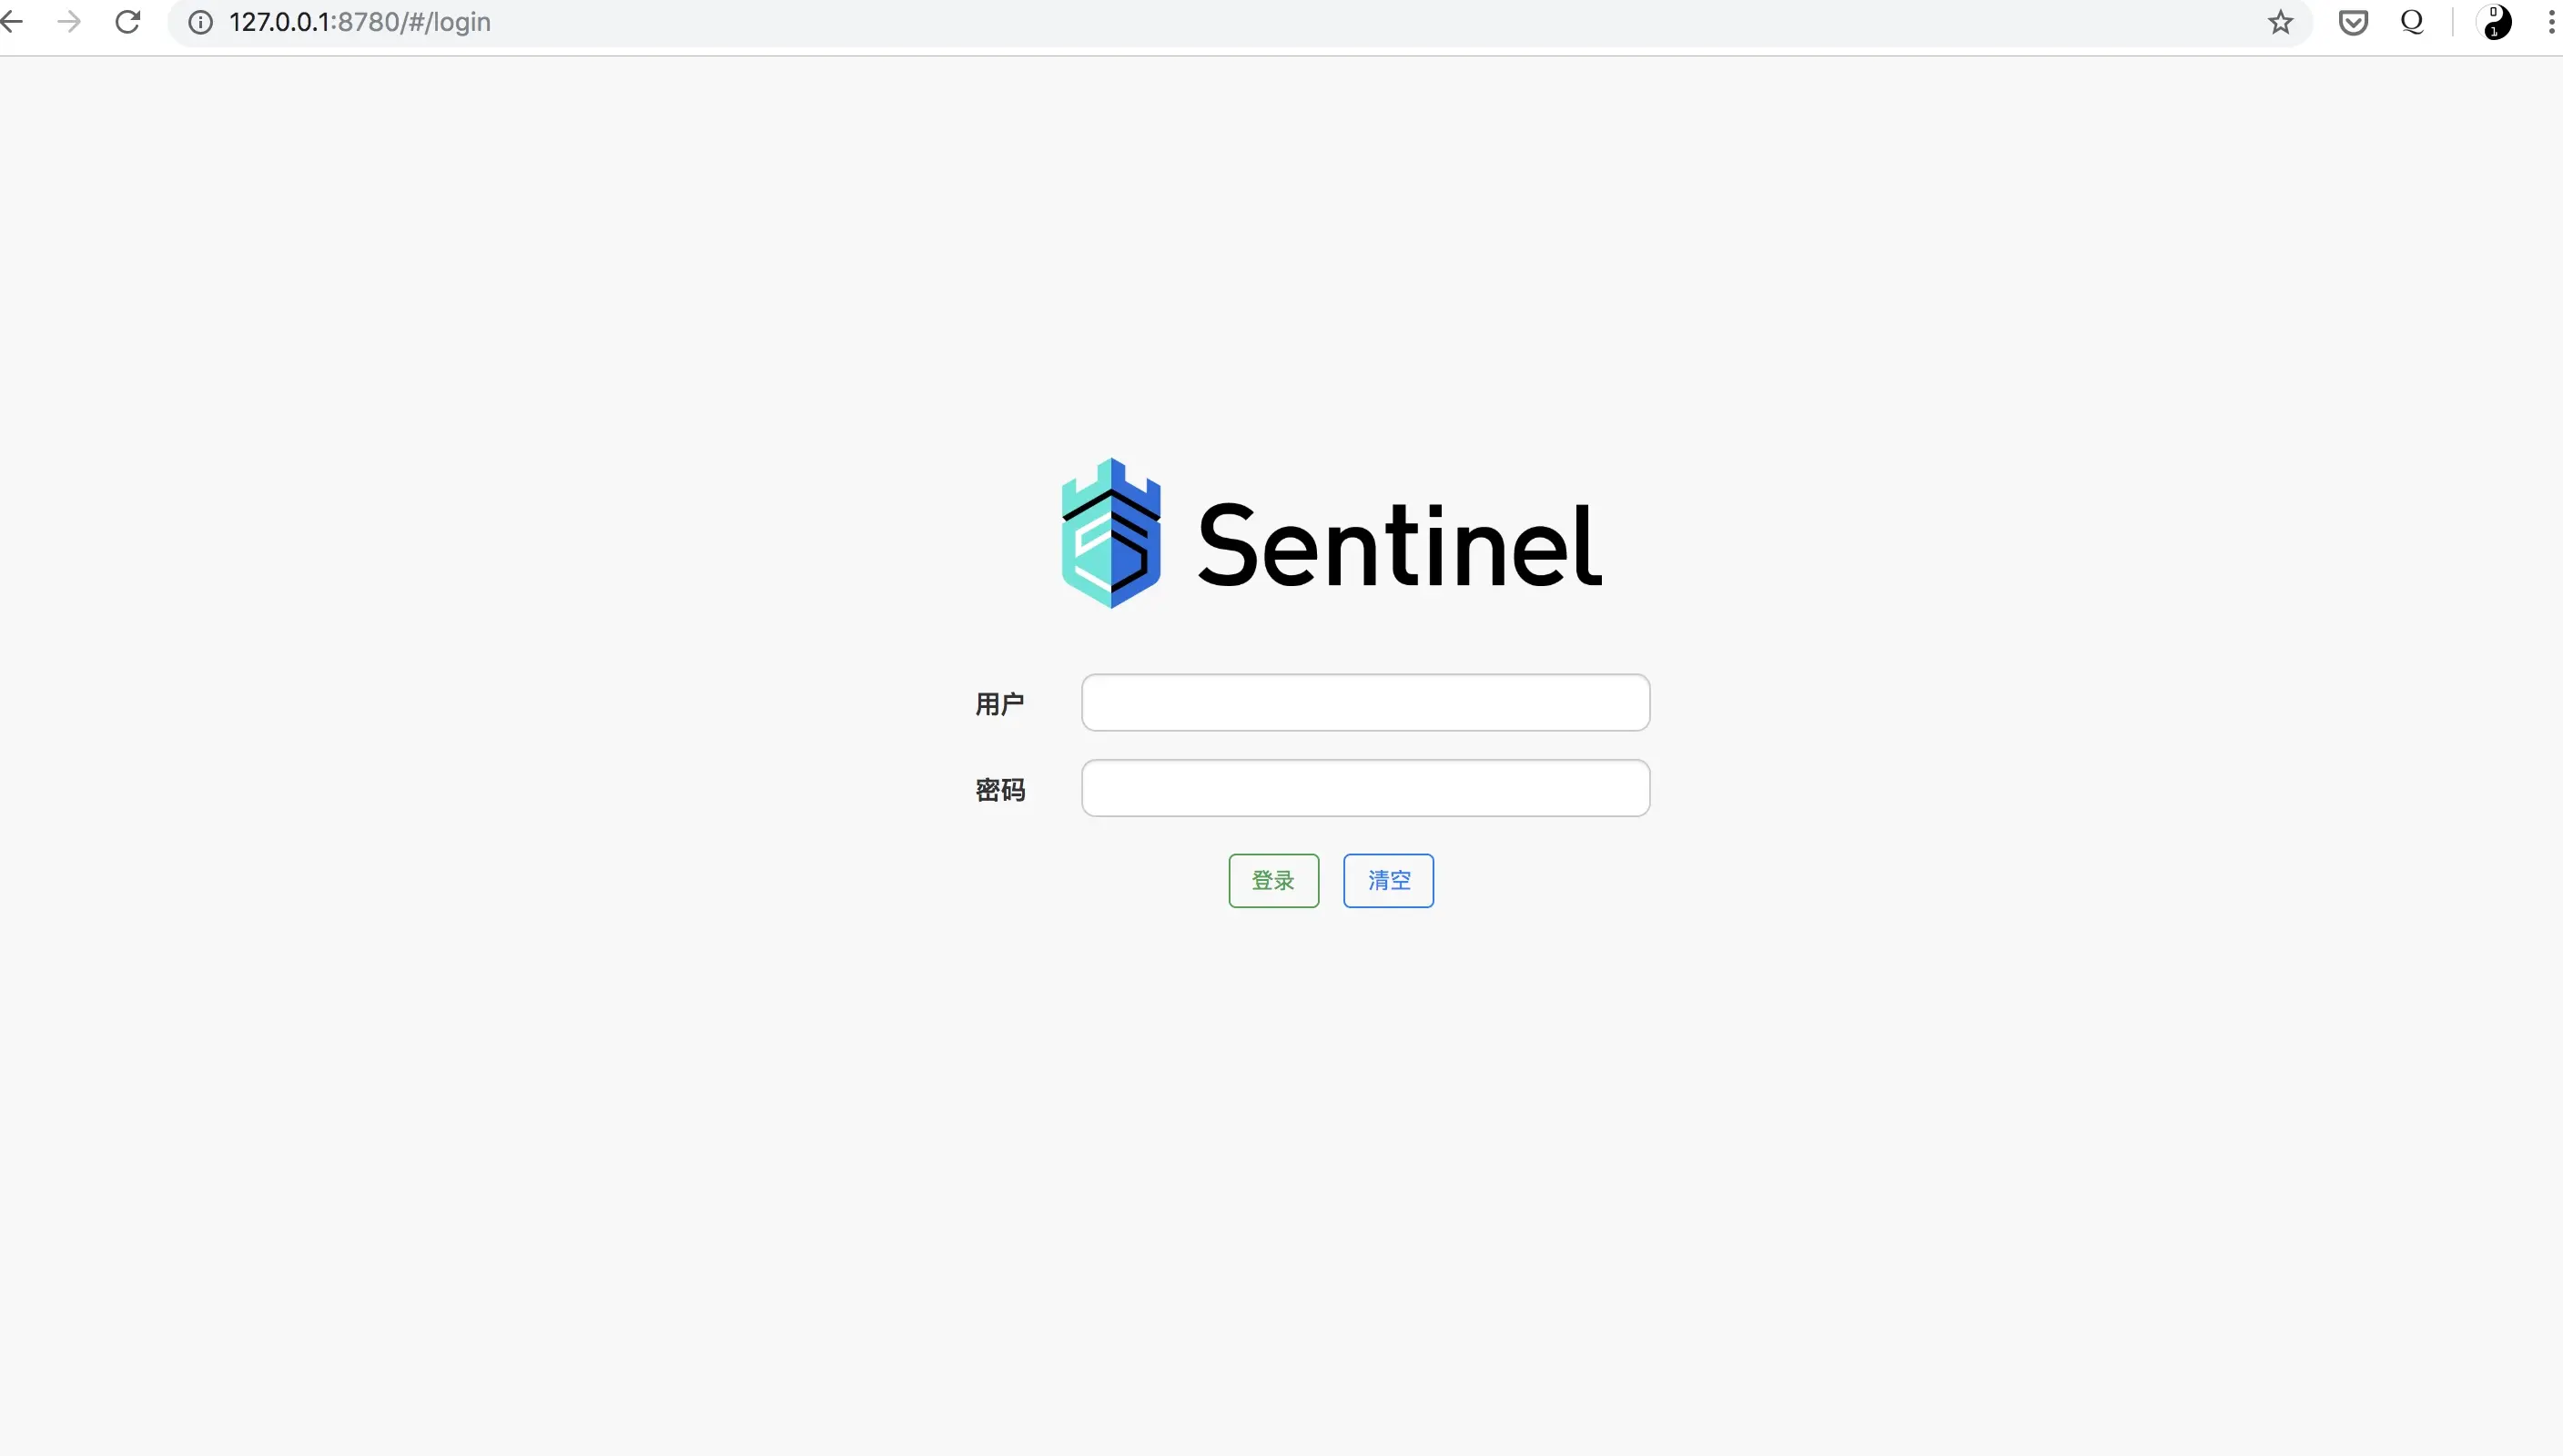Viewport: 2563px width, 1456px height.
Task: Click the browser forward arrow
Action: [x=69, y=21]
